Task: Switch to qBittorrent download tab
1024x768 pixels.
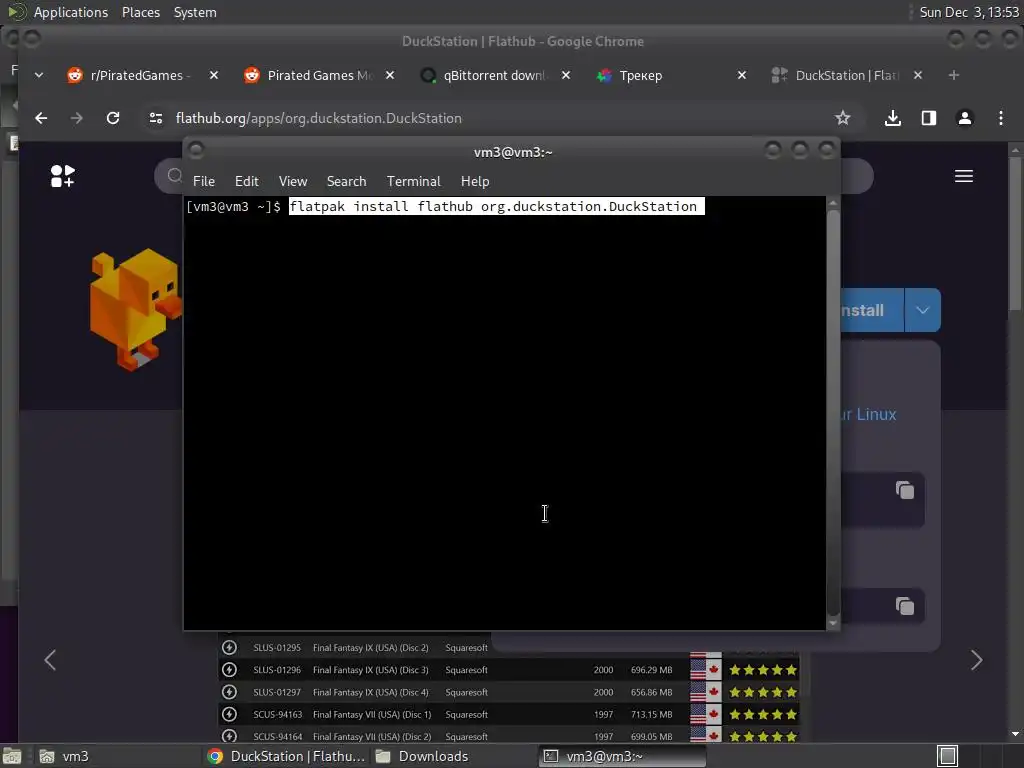Action: [x=494, y=76]
